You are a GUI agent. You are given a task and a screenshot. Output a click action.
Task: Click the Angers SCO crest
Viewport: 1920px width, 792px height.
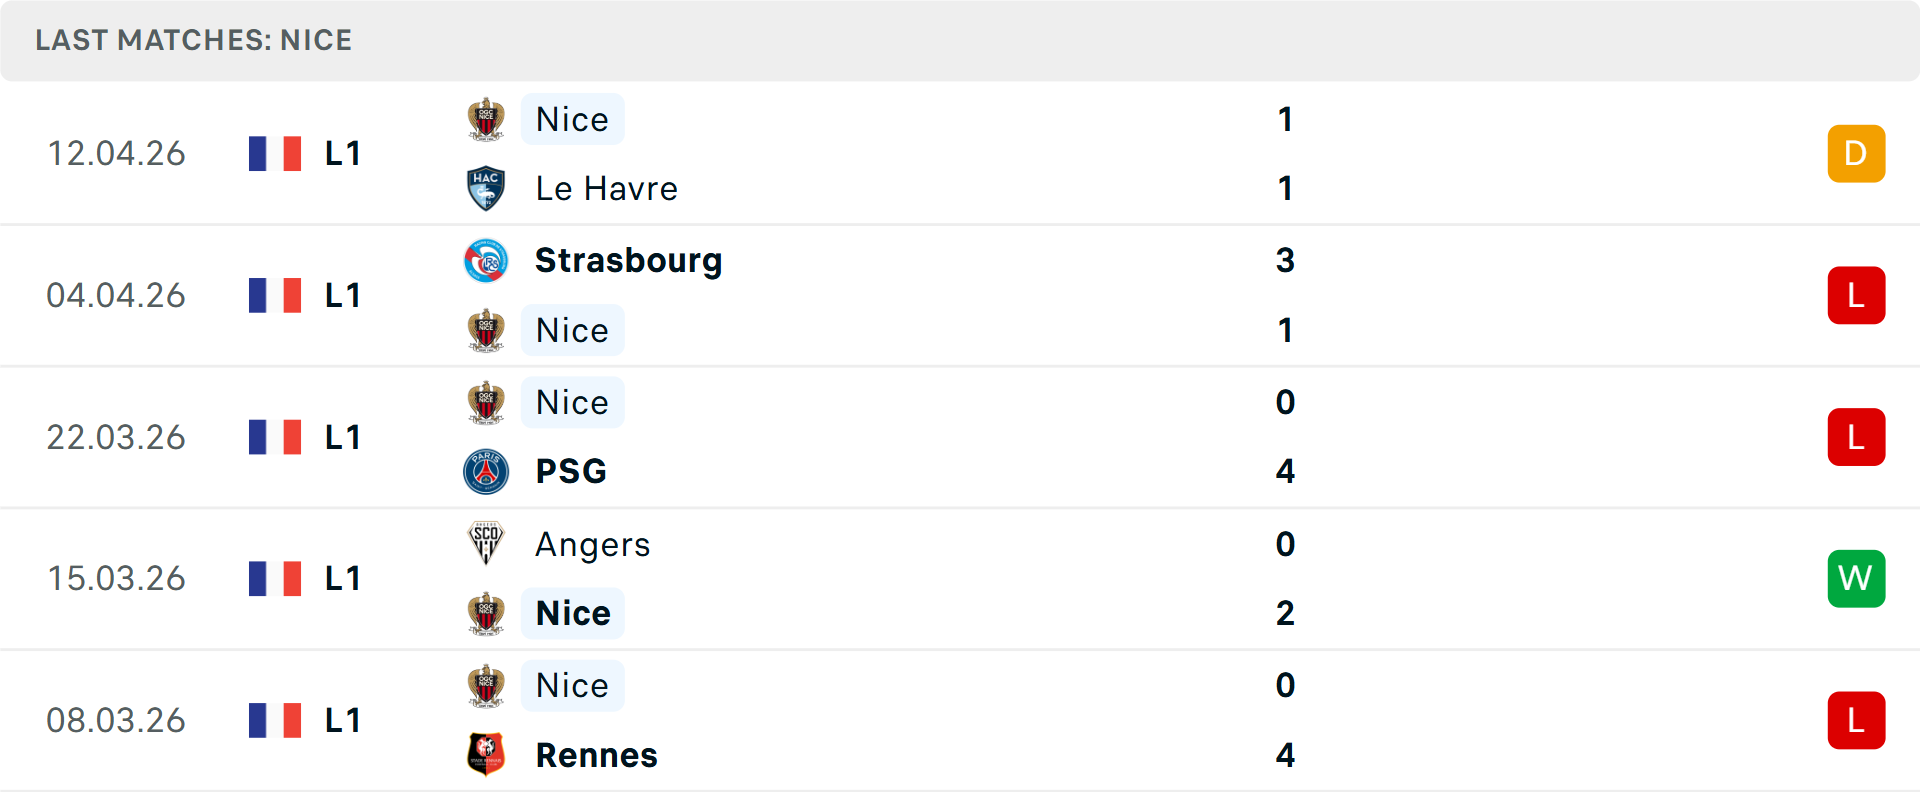[x=486, y=544]
